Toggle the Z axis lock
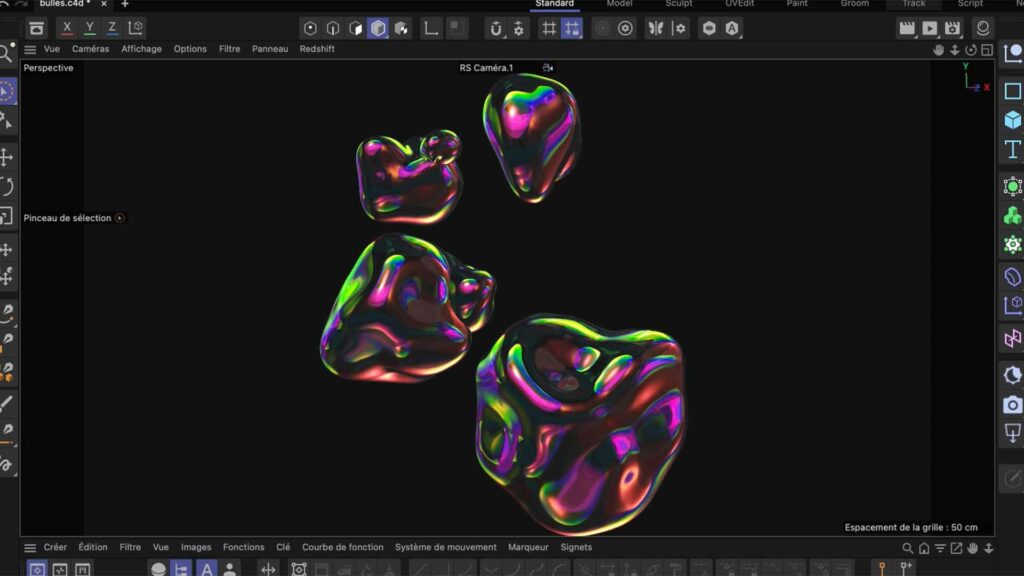Screen dimensions: 1024x576 point(112,28)
